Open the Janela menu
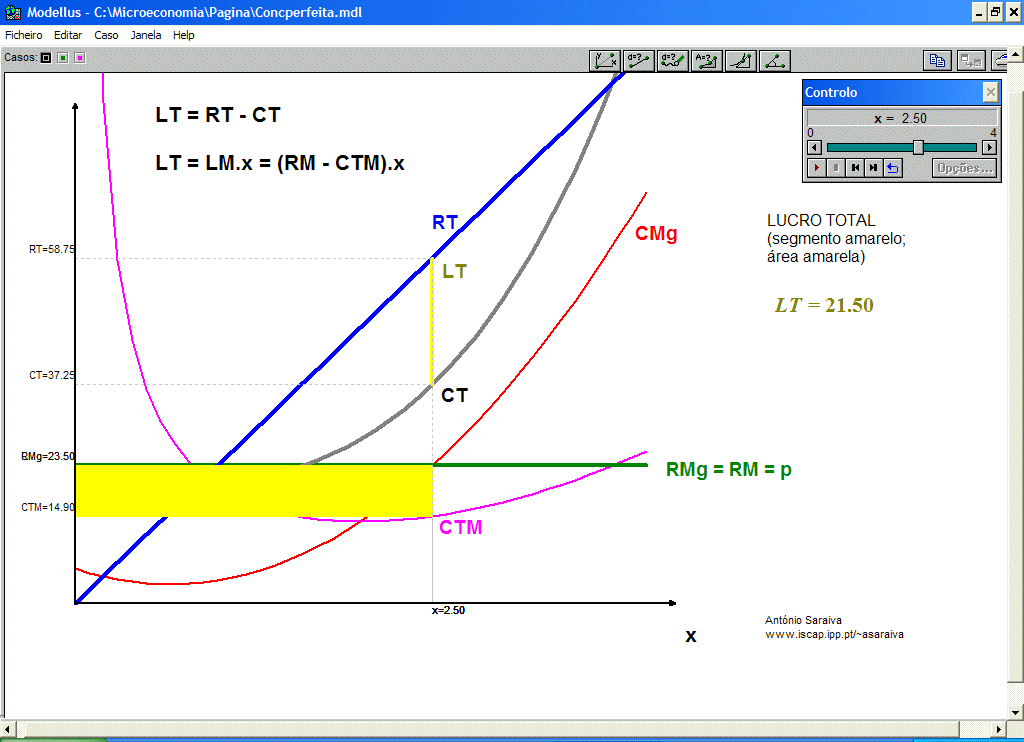 [x=145, y=35]
